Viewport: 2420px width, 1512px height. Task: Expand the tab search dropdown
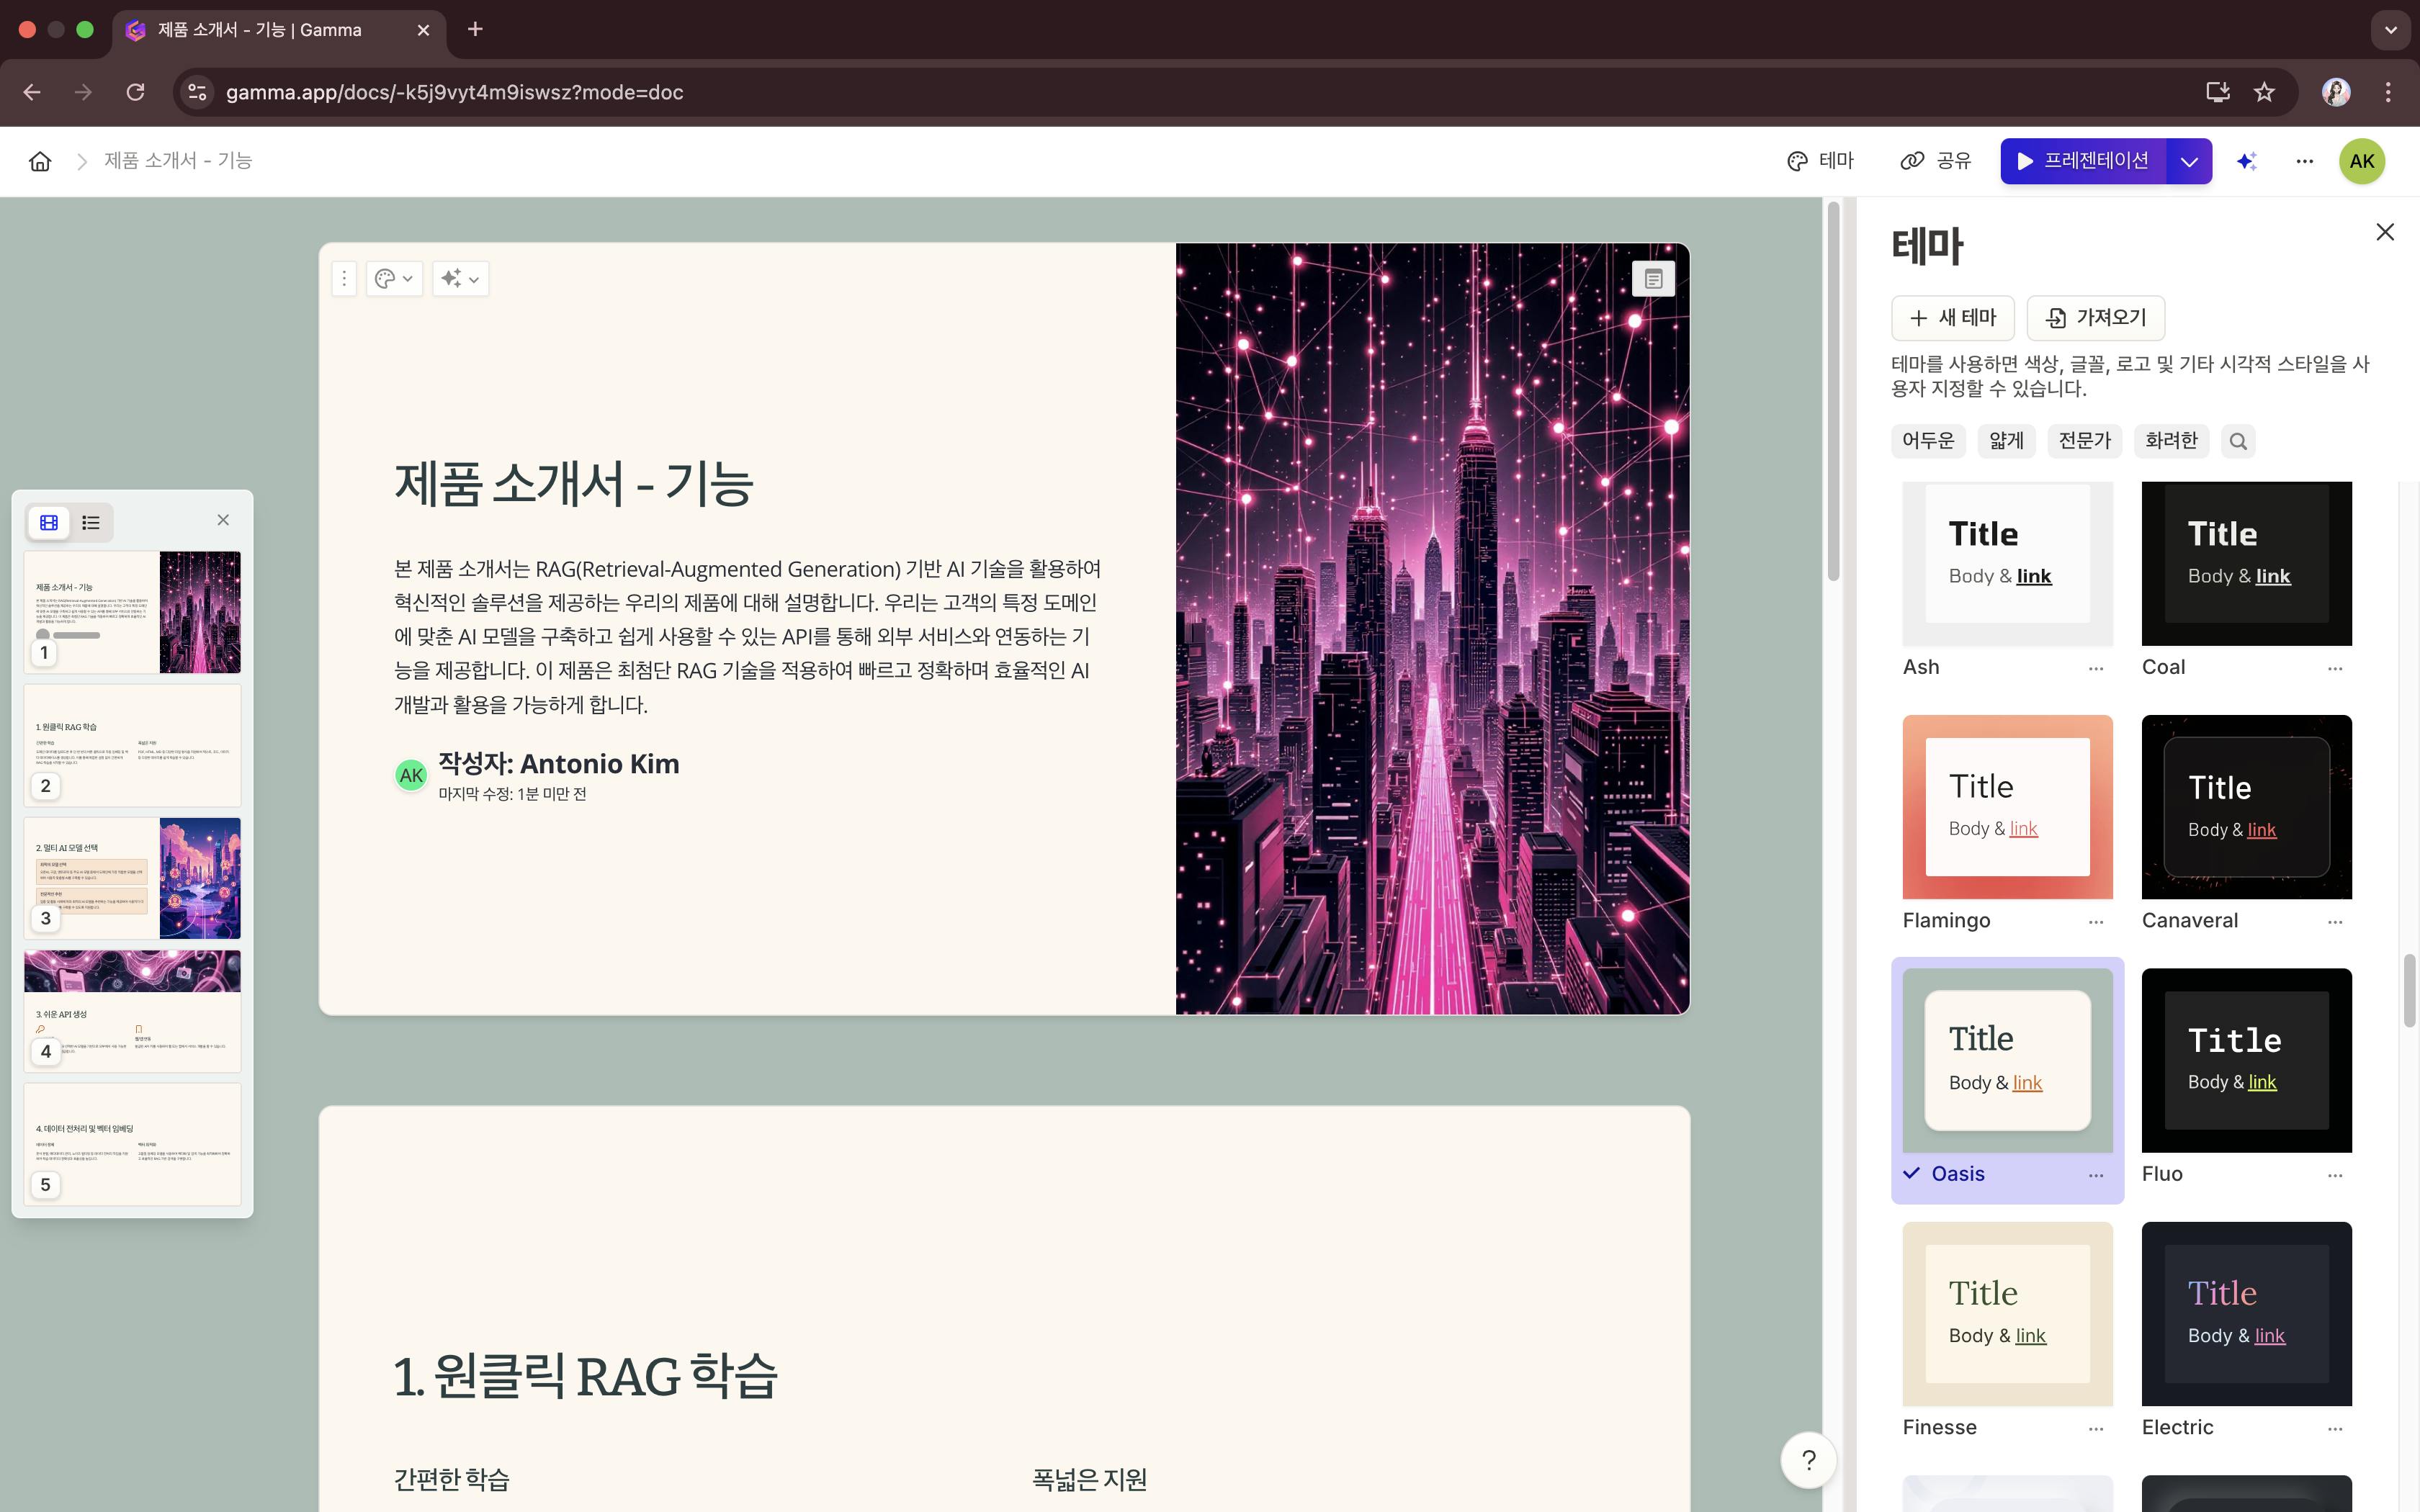[2390, 30]
